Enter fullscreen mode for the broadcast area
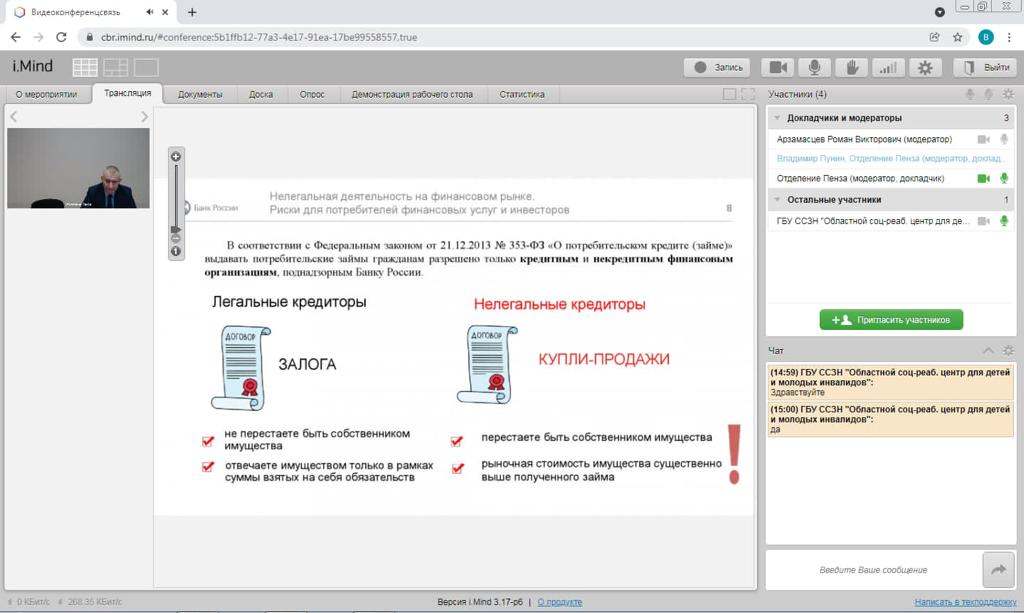 [747, 94]
